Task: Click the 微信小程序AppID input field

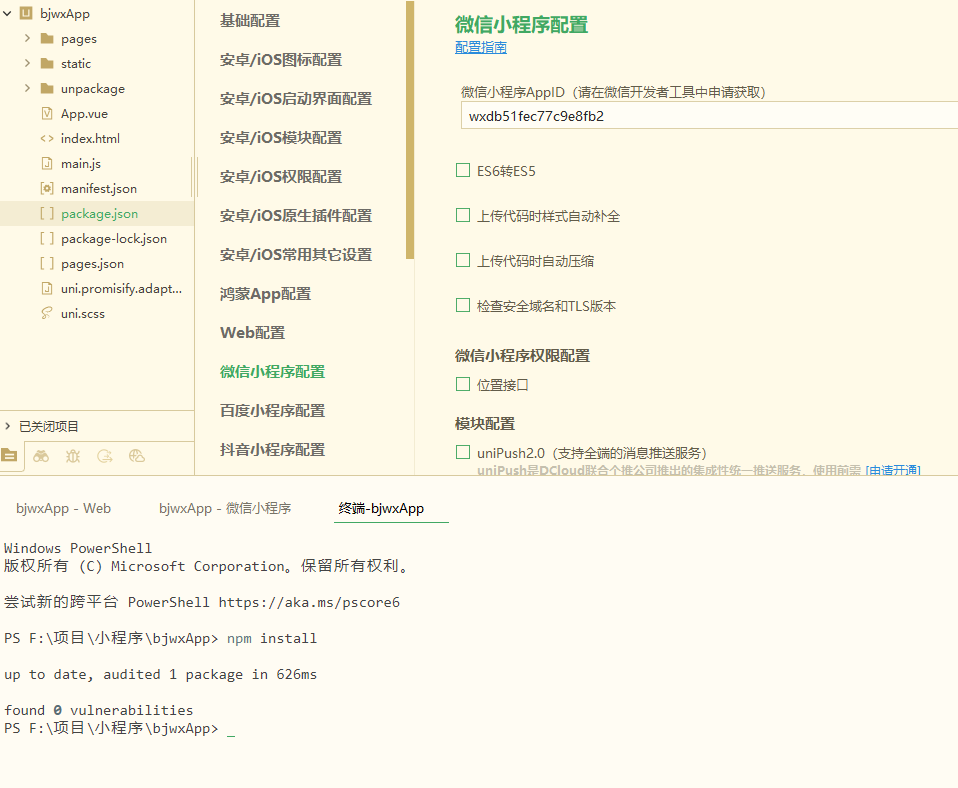Action: [x=709, y=116]
